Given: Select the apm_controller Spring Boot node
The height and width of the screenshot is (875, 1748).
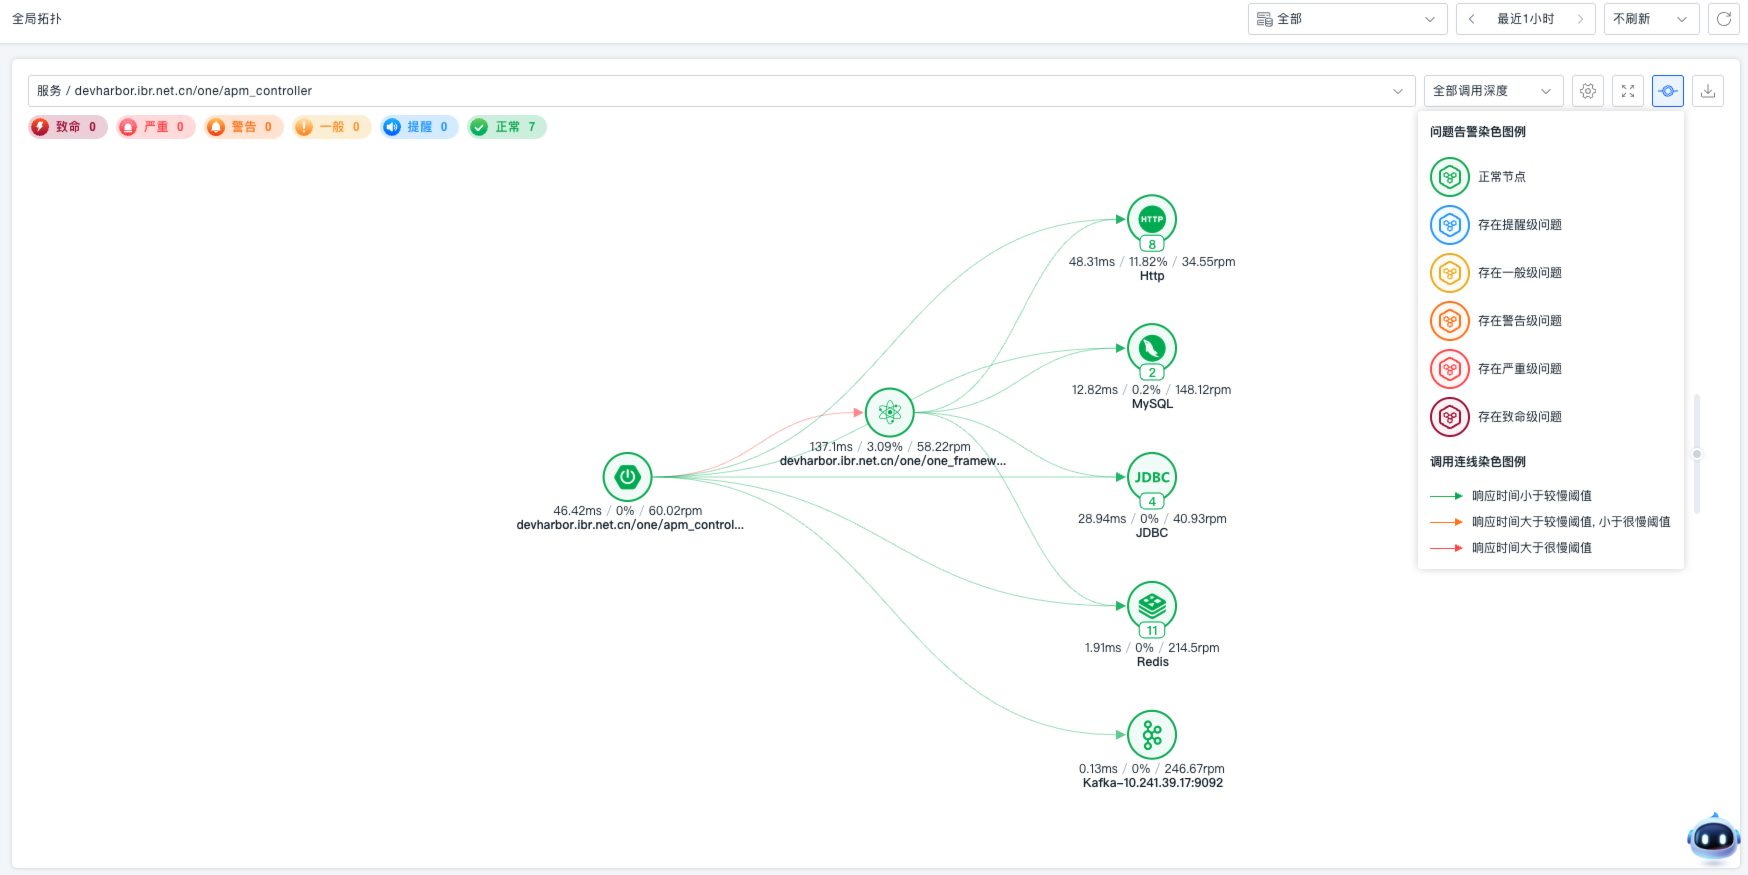Looking at the screenshot, I should [627, 477].
